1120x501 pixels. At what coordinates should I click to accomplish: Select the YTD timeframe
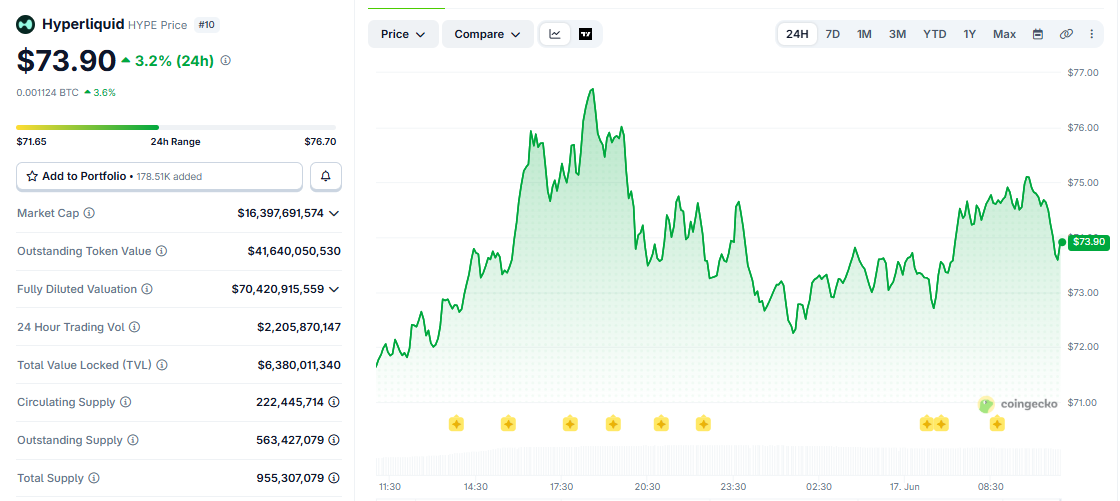[x=934, y=34]
